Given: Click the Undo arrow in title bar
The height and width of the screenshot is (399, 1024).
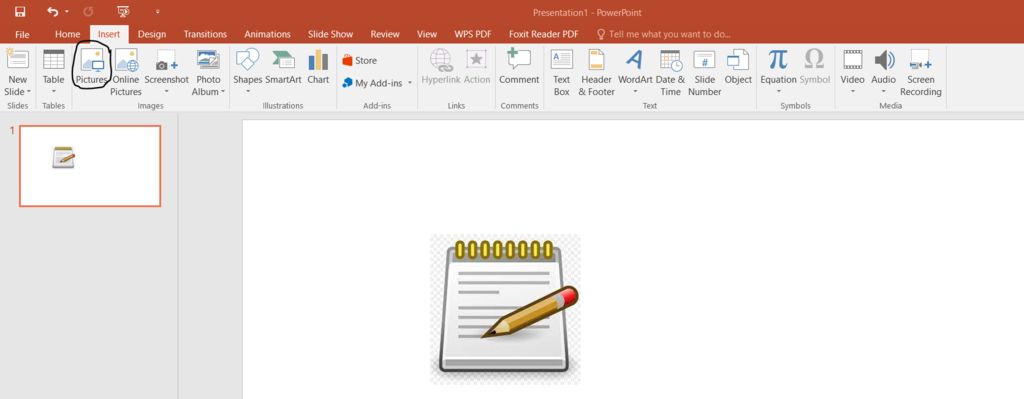Looking at the screenshot, I should click(x=53, y=12).
